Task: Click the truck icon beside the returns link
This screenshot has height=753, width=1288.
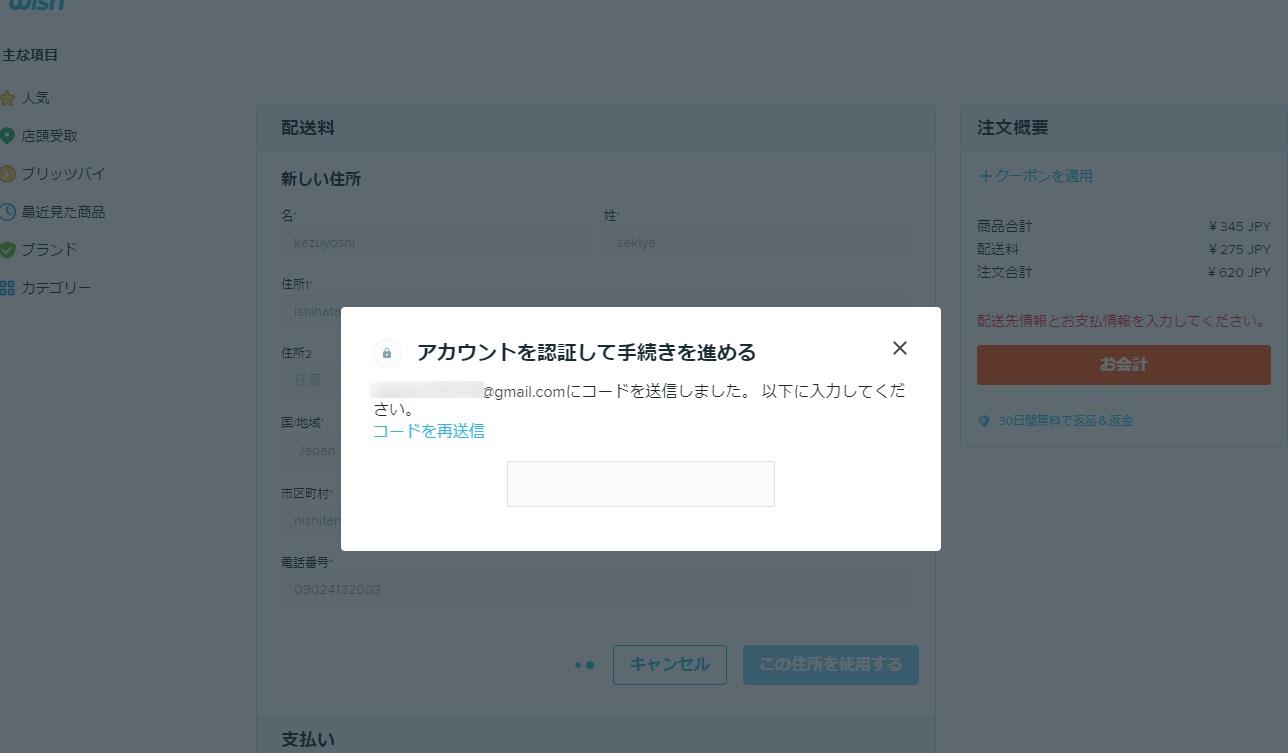Action: click(983, 420)
